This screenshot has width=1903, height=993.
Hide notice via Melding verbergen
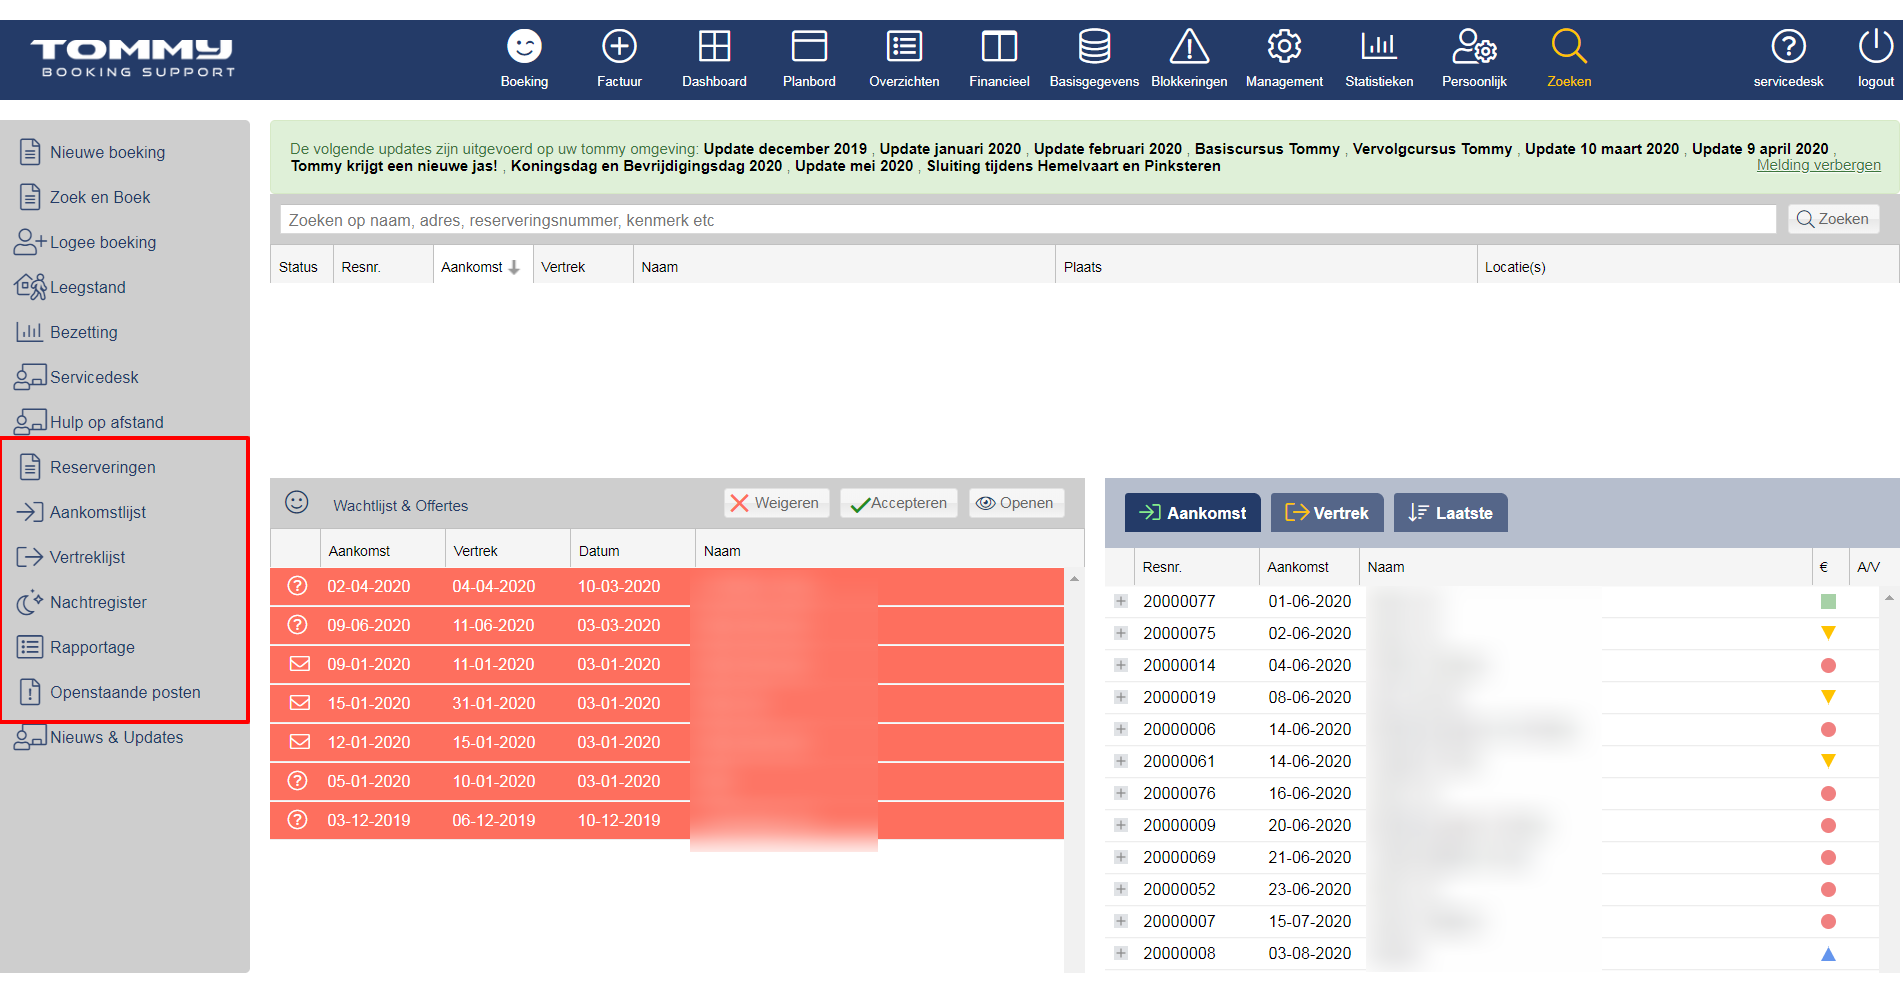click(1818, 165)
